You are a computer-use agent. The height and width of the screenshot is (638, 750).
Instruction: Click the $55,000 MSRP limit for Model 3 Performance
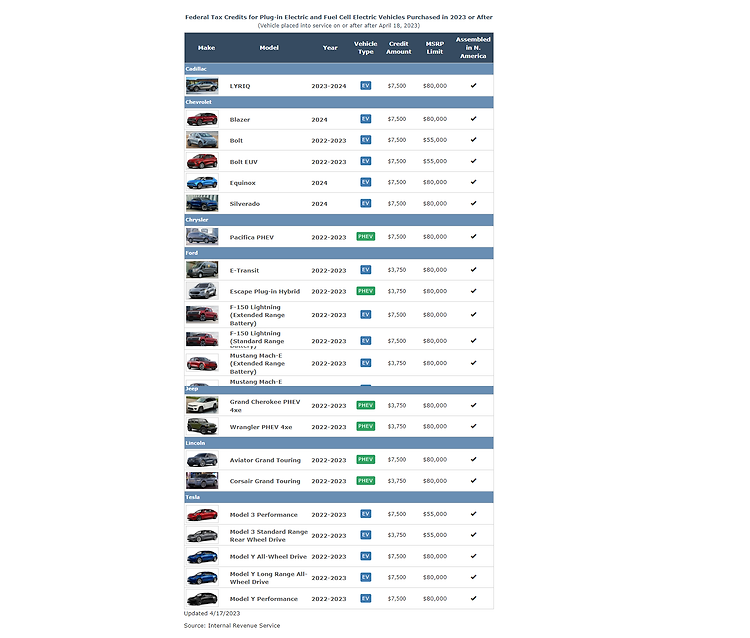(x=435, y=514)
